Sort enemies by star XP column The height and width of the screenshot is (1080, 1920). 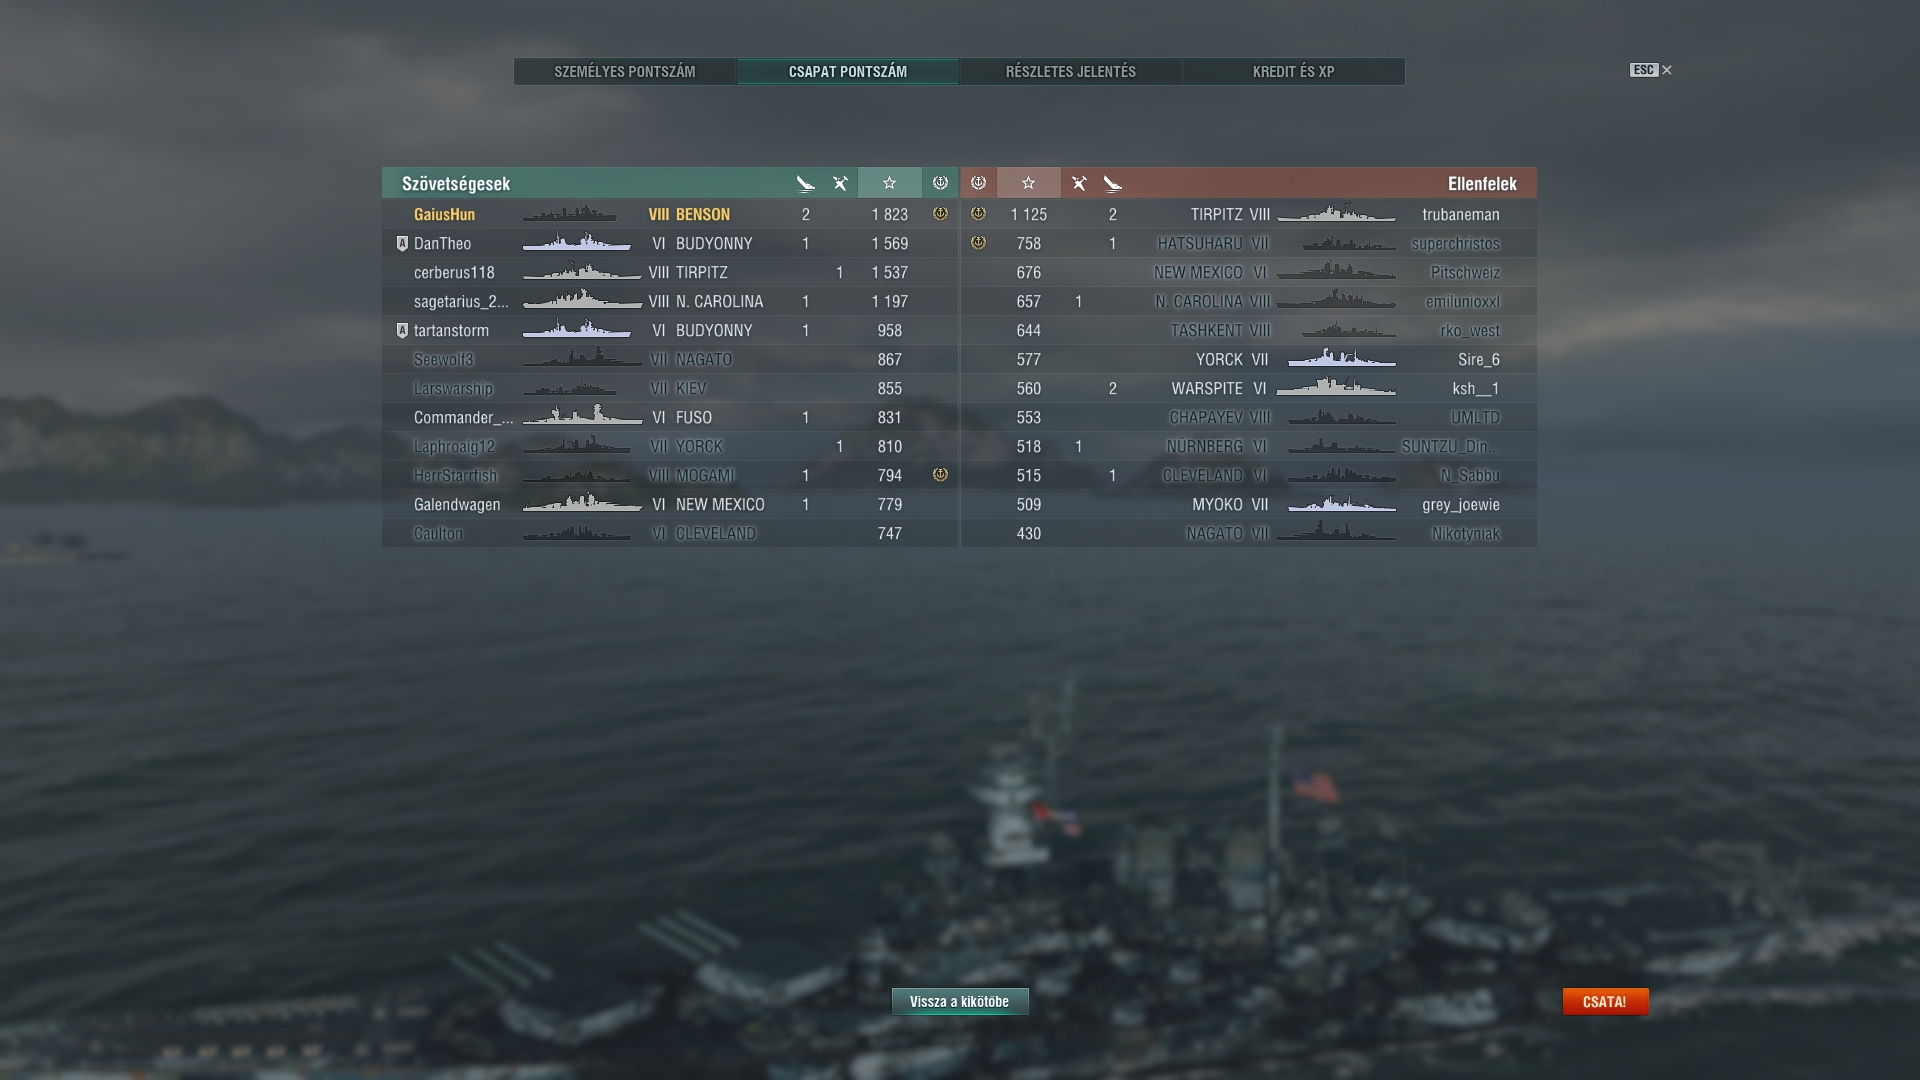coord(1028,183)
